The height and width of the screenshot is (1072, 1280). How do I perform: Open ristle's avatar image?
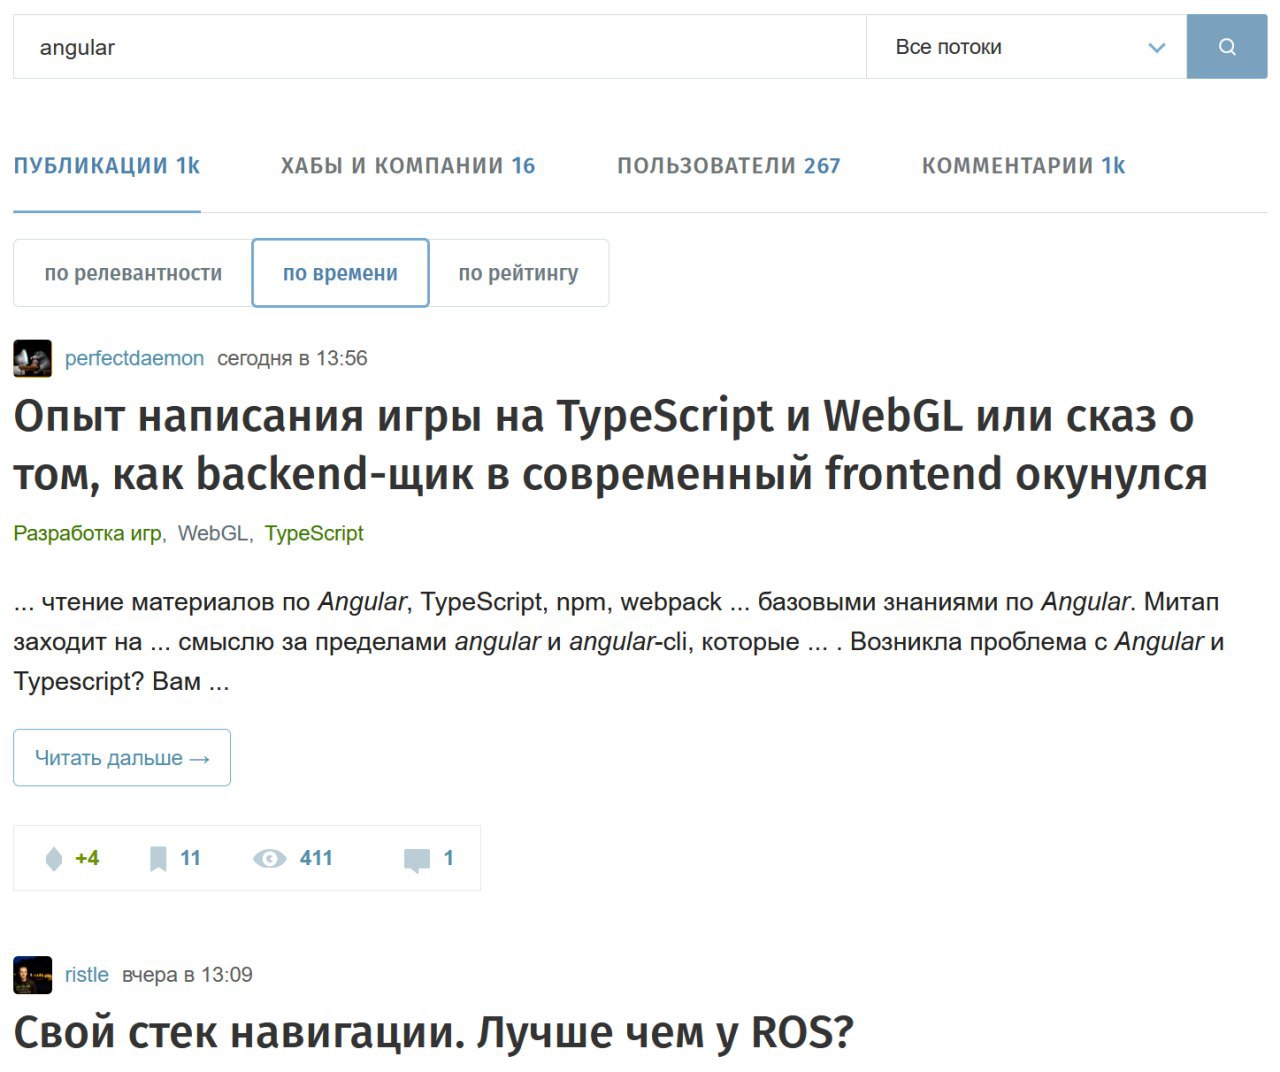coord(32,975)
